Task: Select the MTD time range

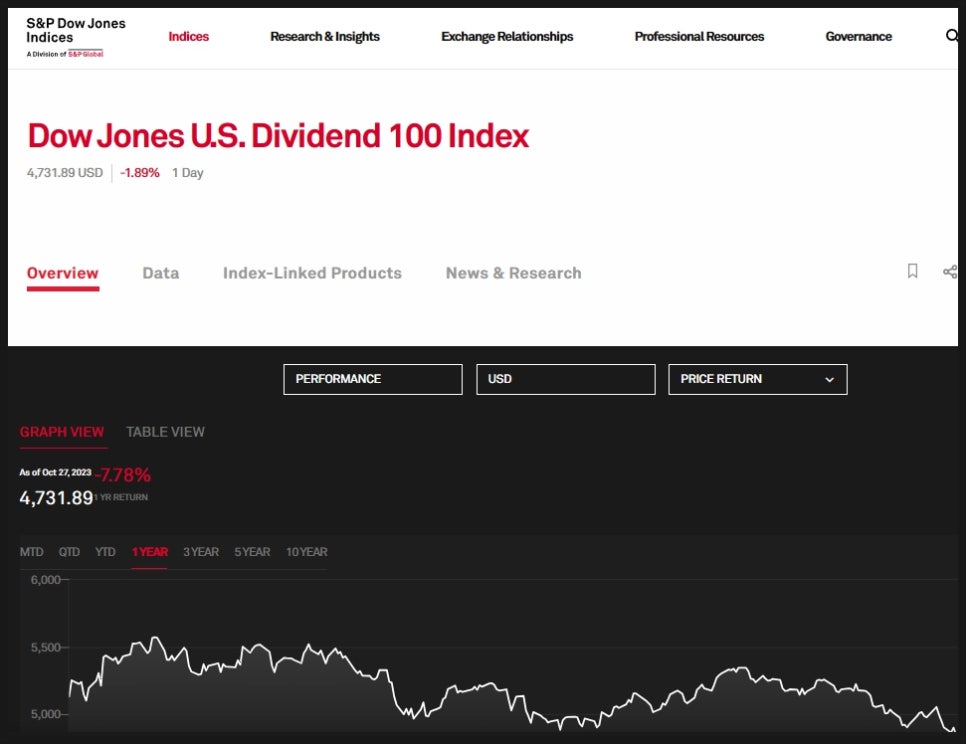Action: [x=31, y=552]
